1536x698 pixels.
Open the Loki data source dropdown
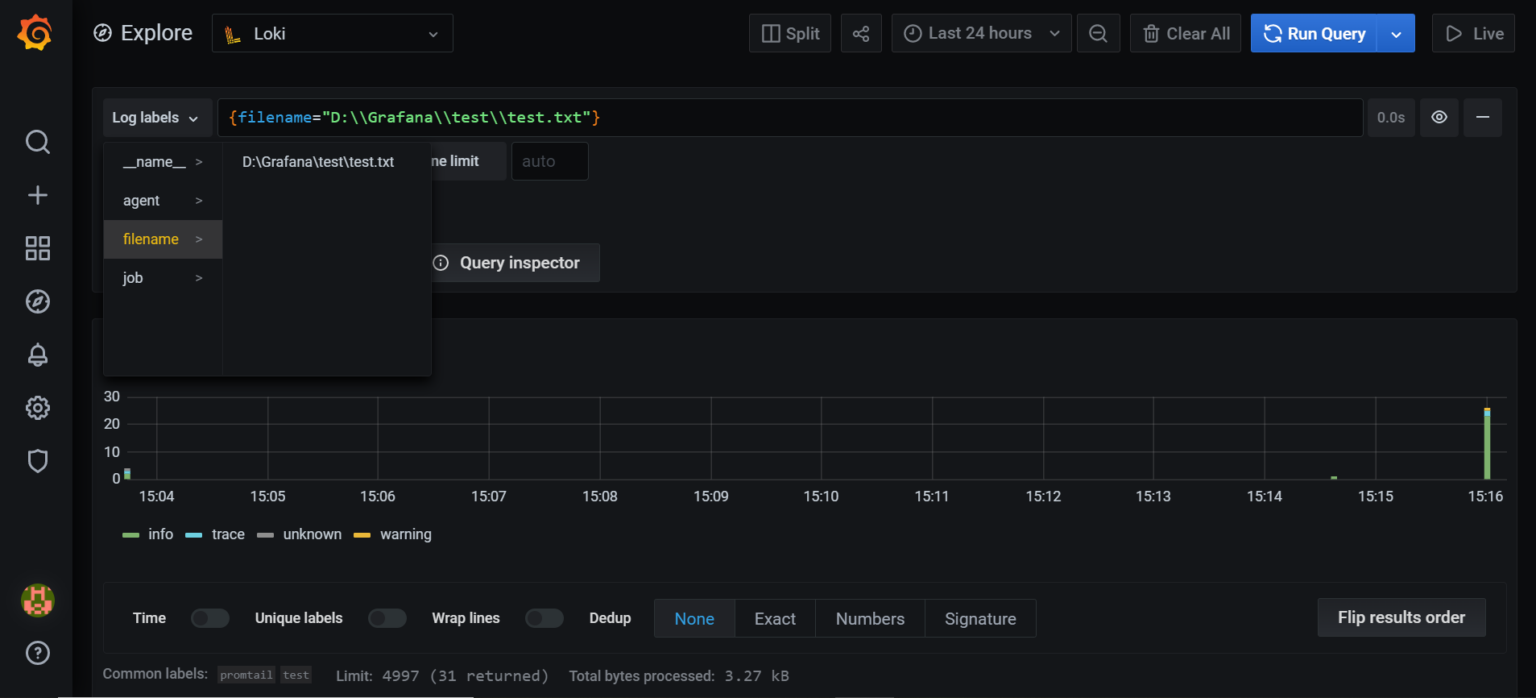coord(332,33)
